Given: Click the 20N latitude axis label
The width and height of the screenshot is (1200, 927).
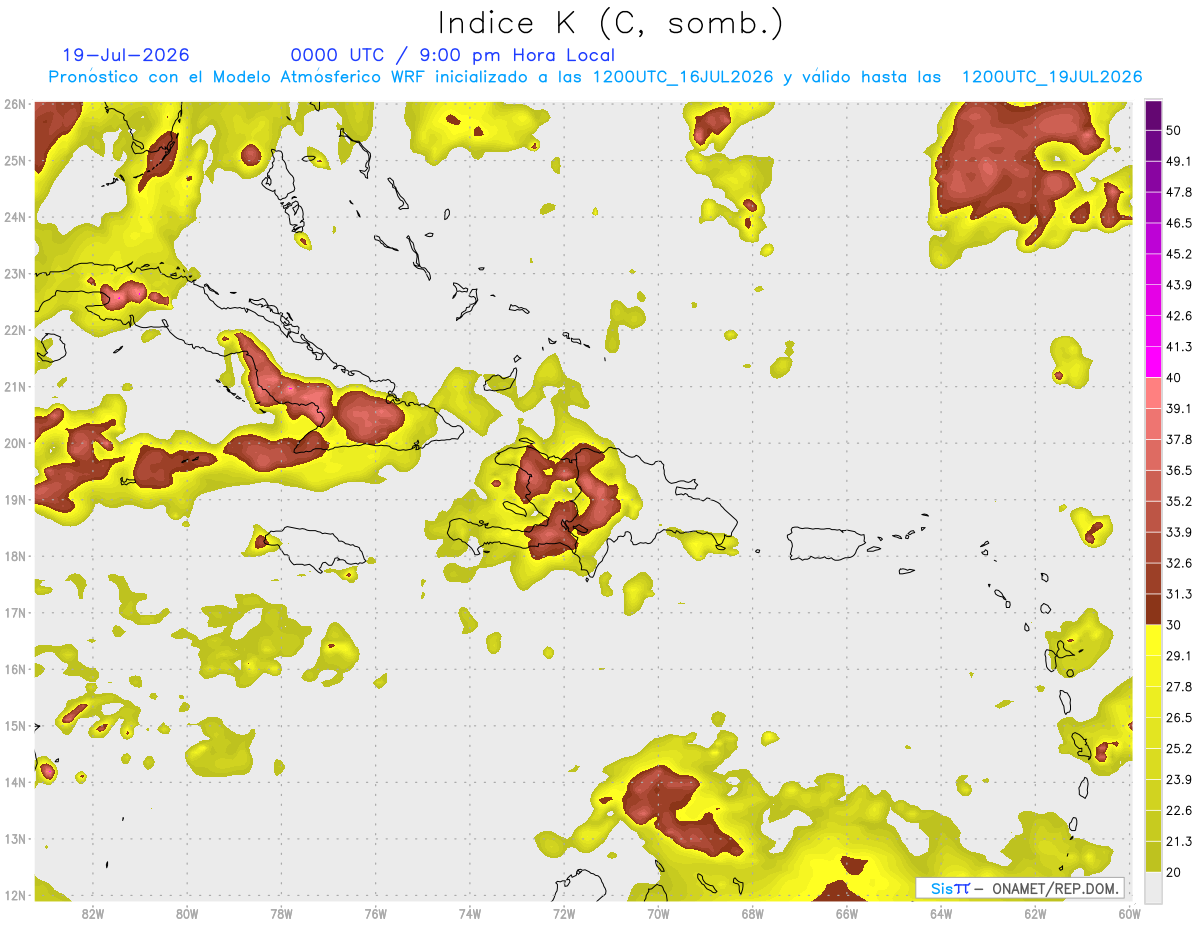Looking at the screenshot, I should [x=14, y=443].
